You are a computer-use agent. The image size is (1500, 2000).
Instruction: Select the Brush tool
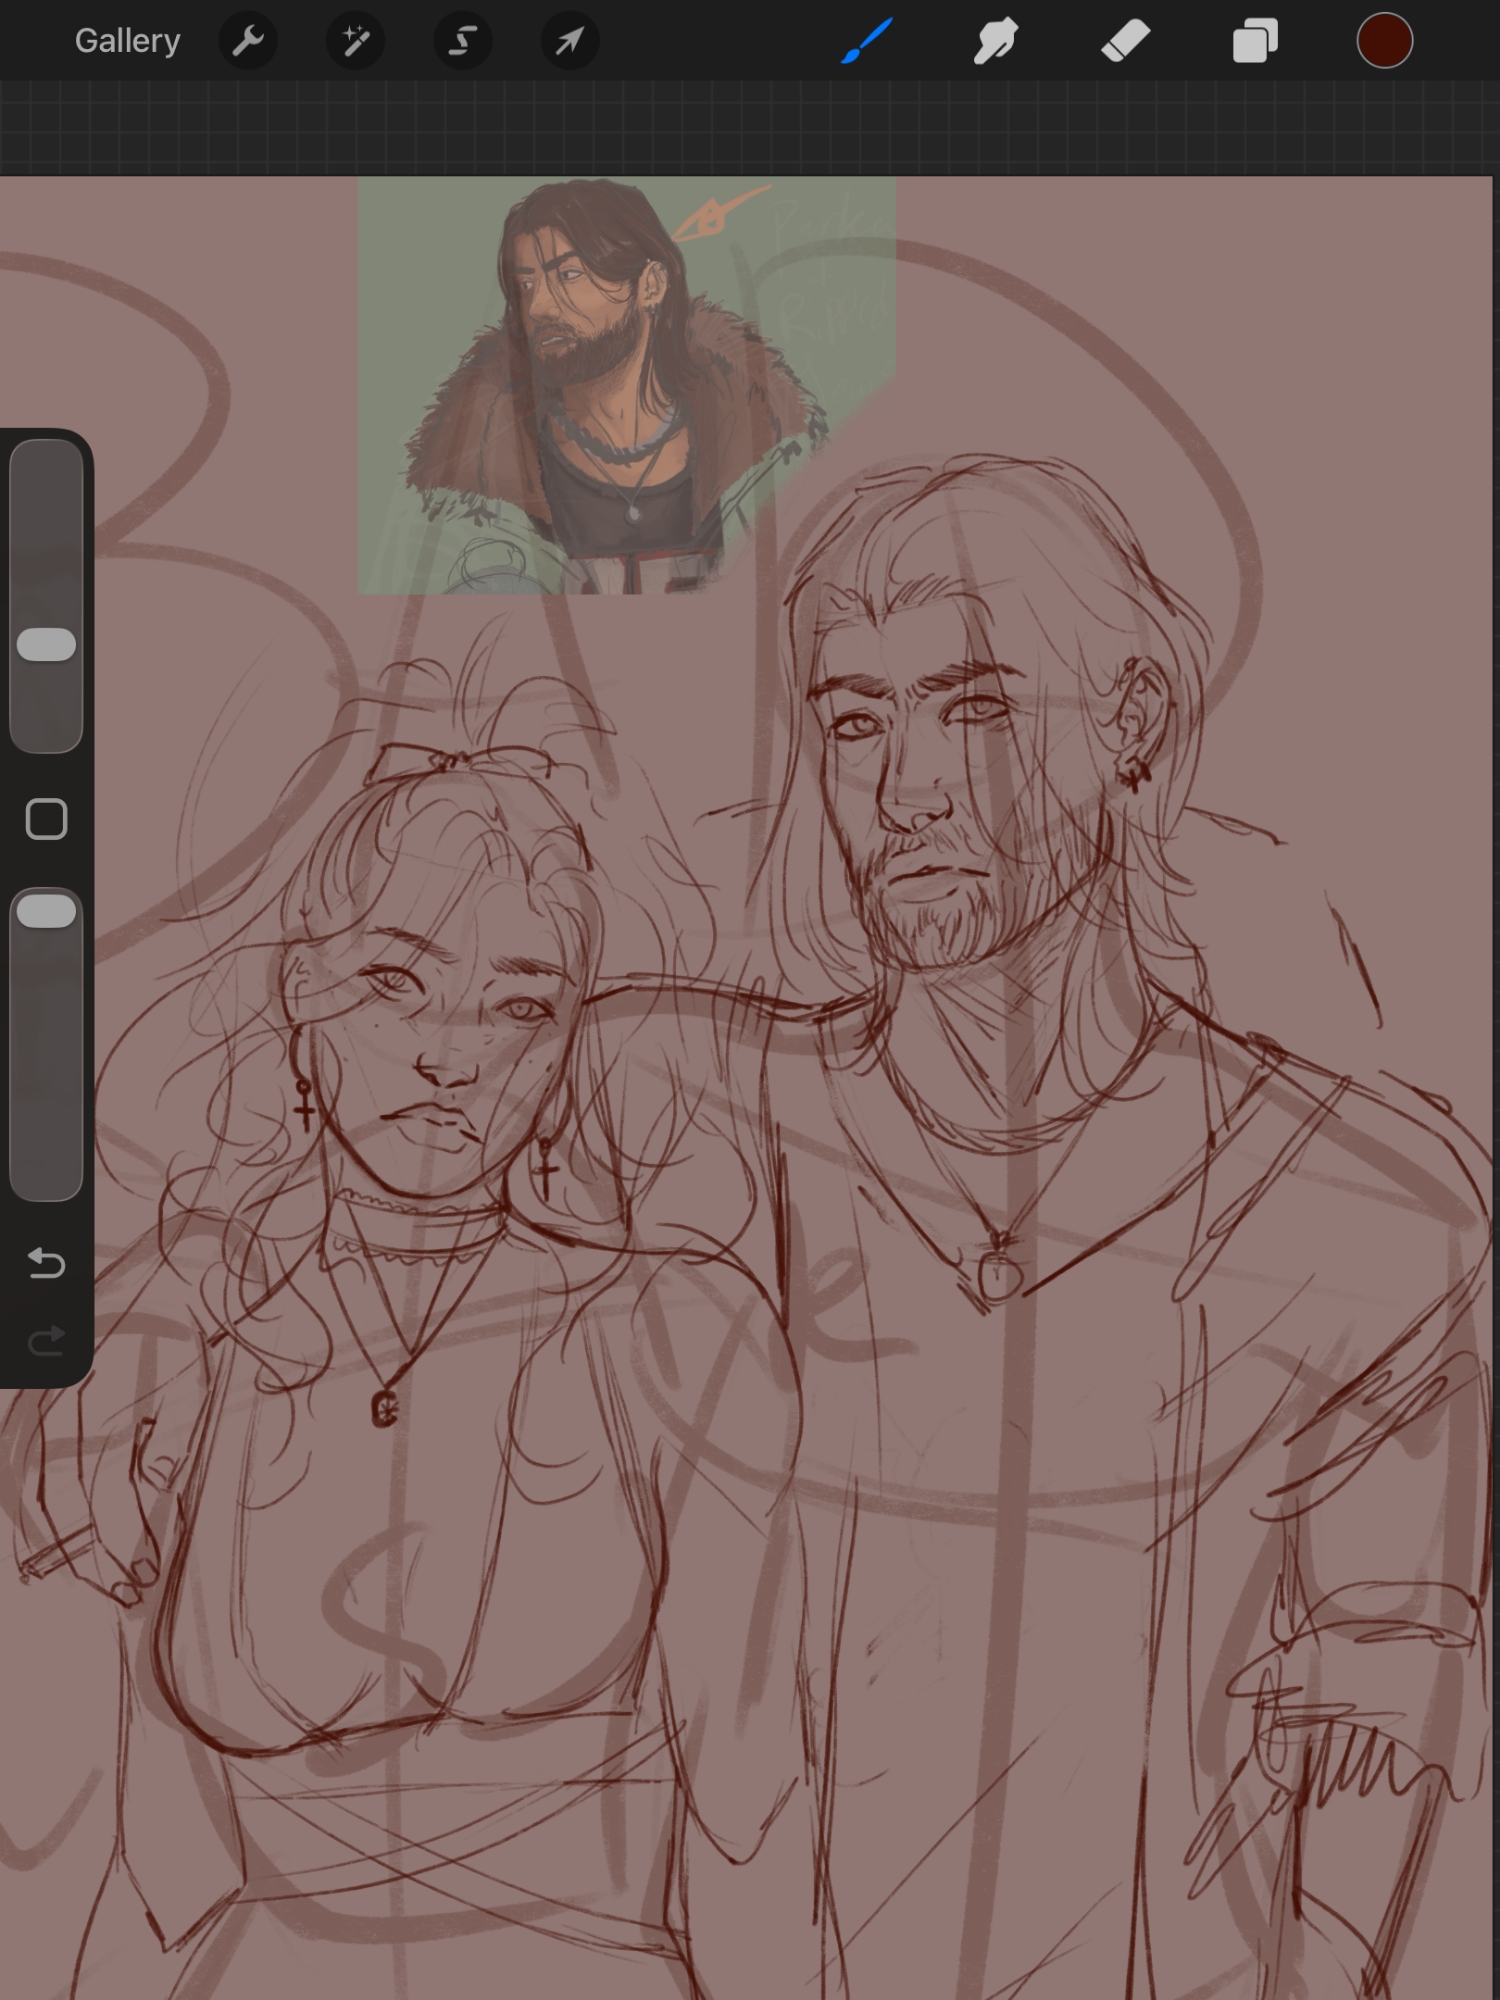pos(866,41)
